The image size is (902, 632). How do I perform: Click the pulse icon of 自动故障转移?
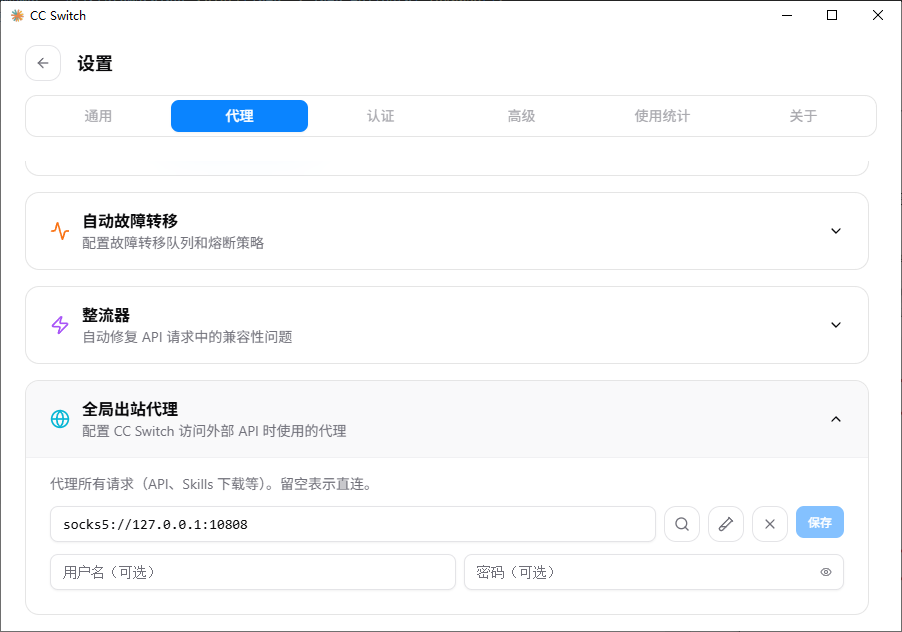pyautogui.click(x=60, y=231)
